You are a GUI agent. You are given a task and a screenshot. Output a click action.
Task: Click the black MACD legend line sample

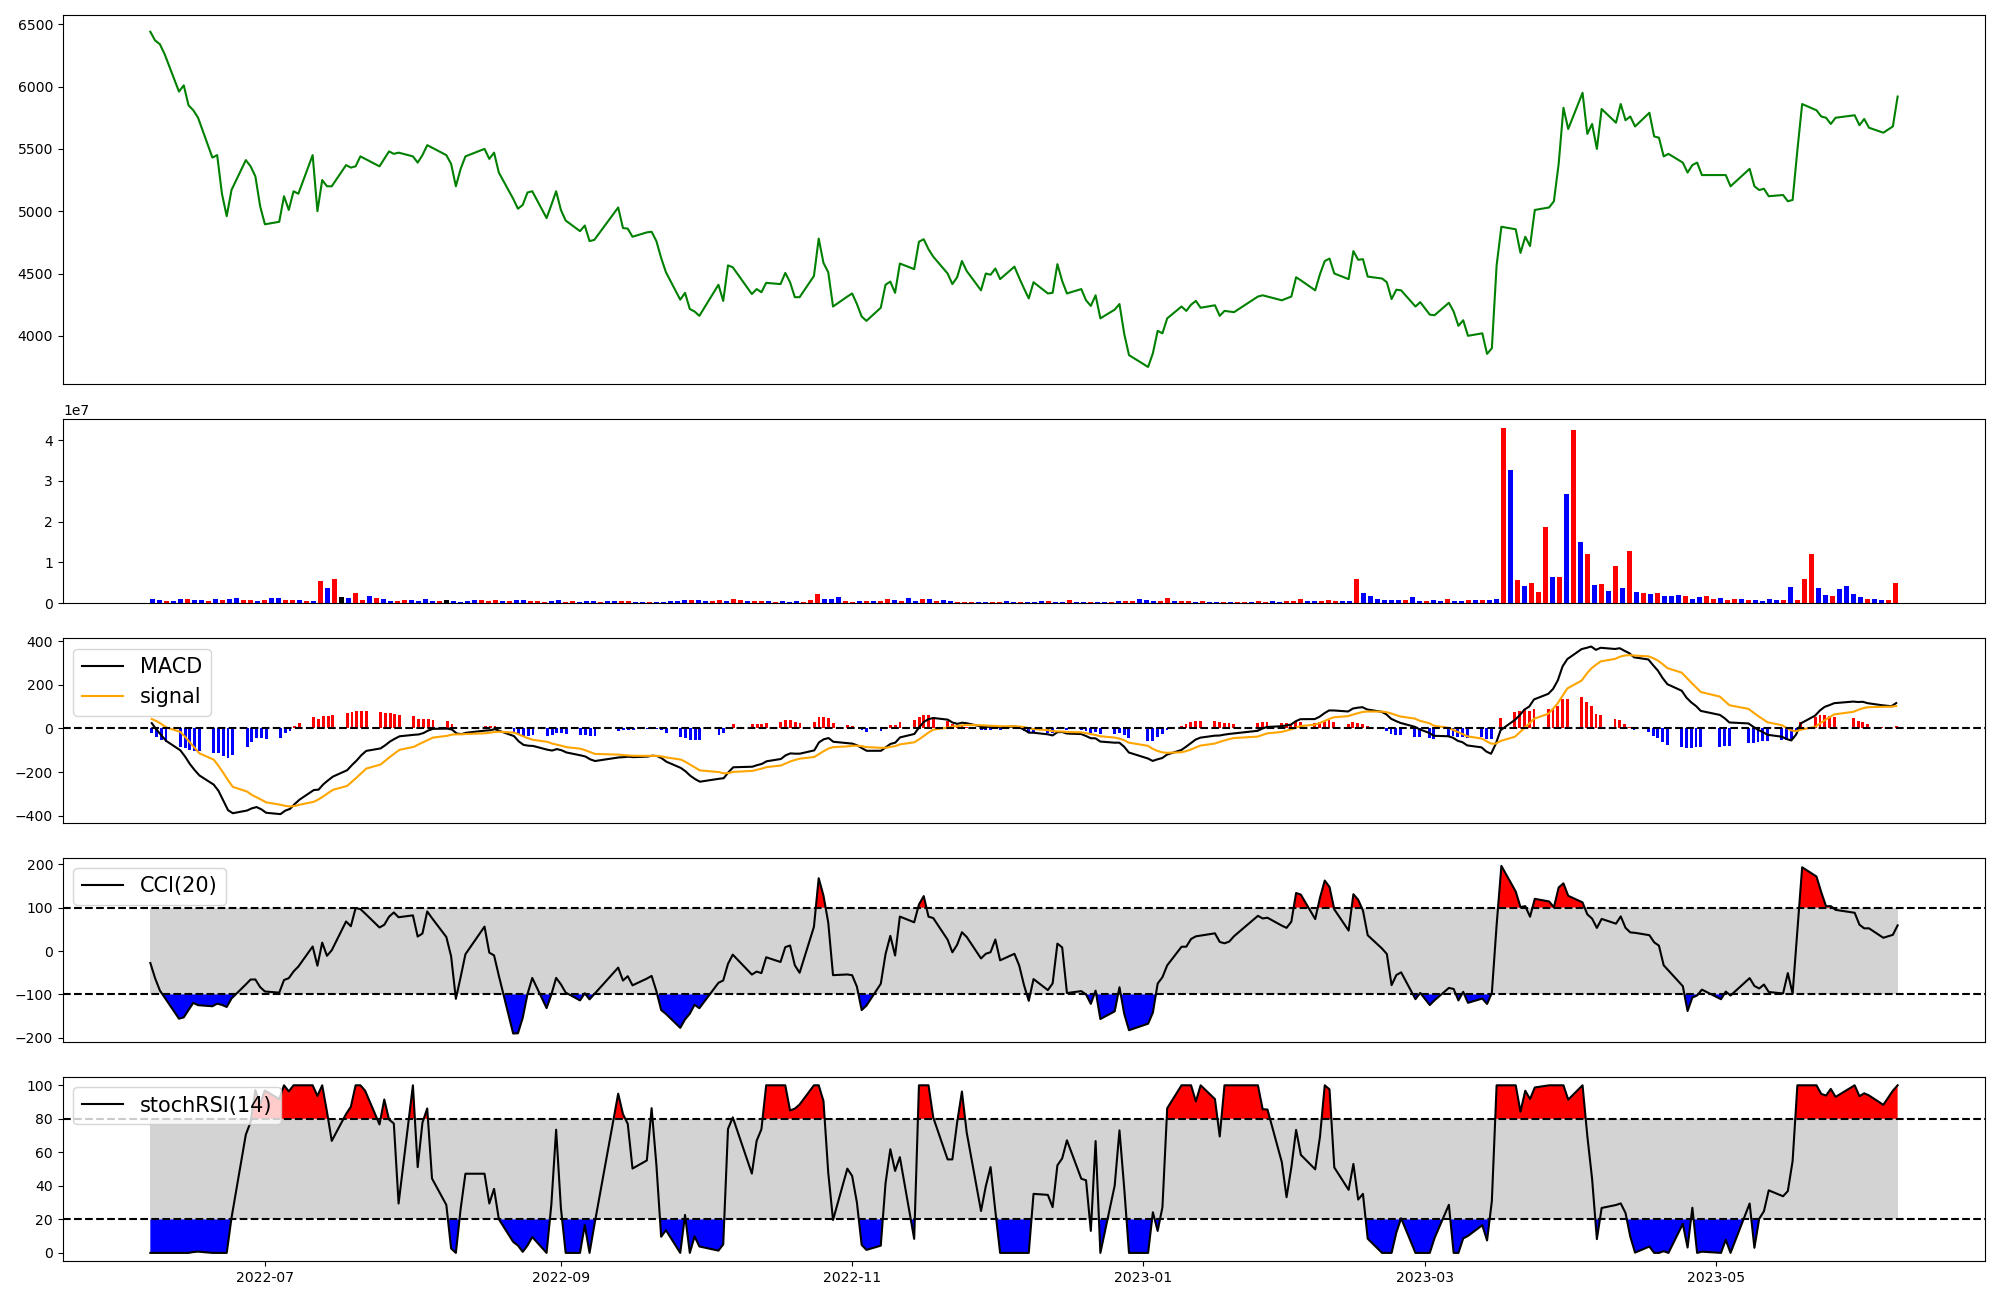(x=102, y=666)
